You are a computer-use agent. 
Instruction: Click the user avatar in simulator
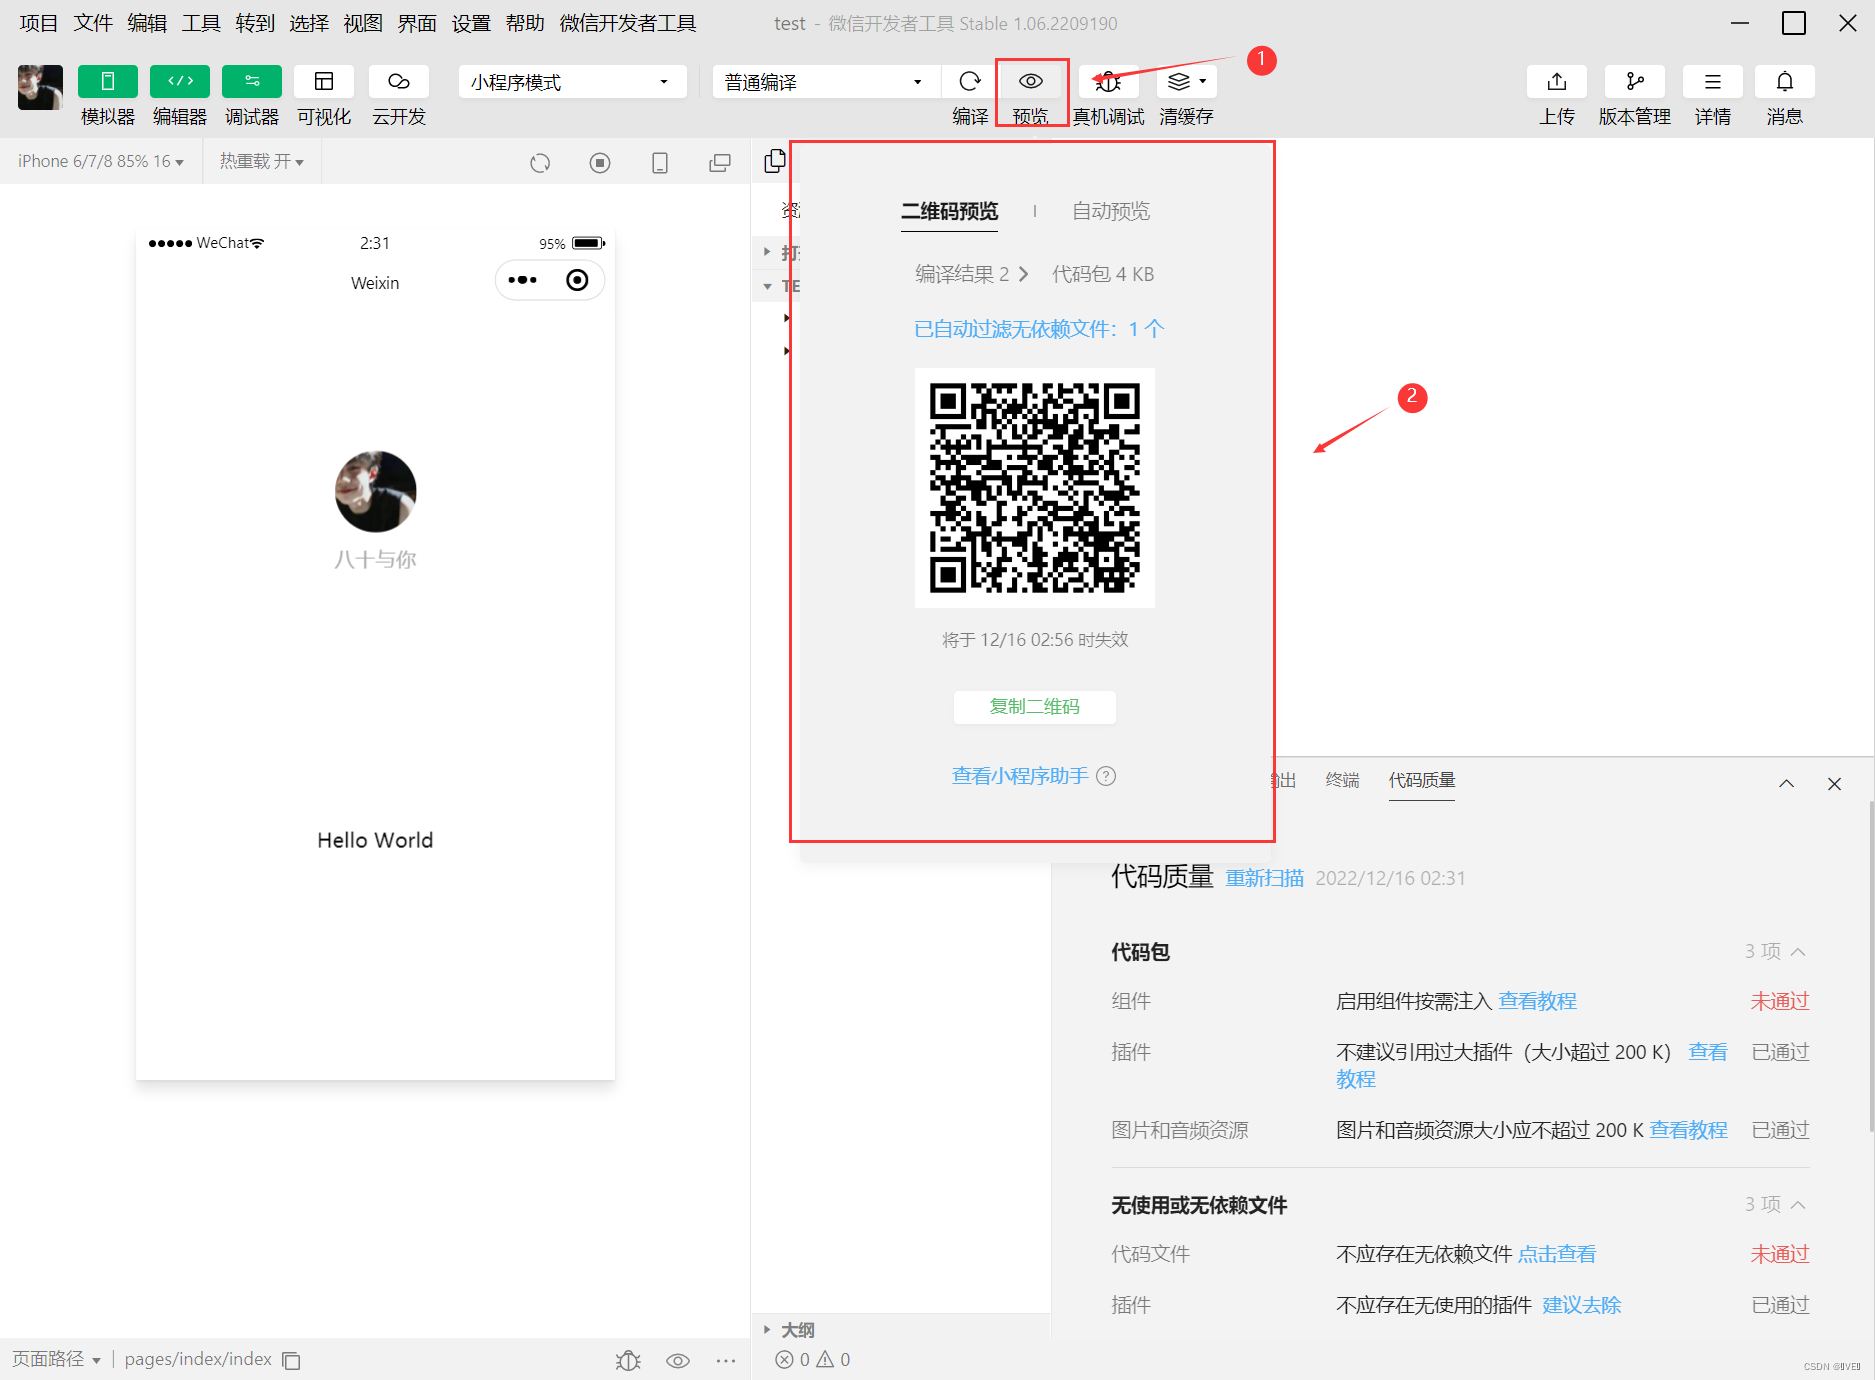click(x=375, y=491)
